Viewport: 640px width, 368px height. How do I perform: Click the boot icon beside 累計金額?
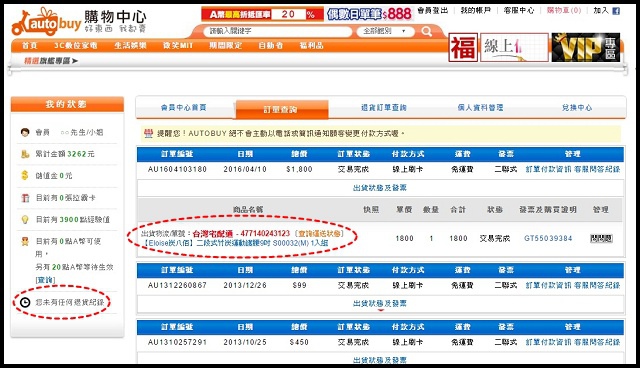click(x=25, y=154)
